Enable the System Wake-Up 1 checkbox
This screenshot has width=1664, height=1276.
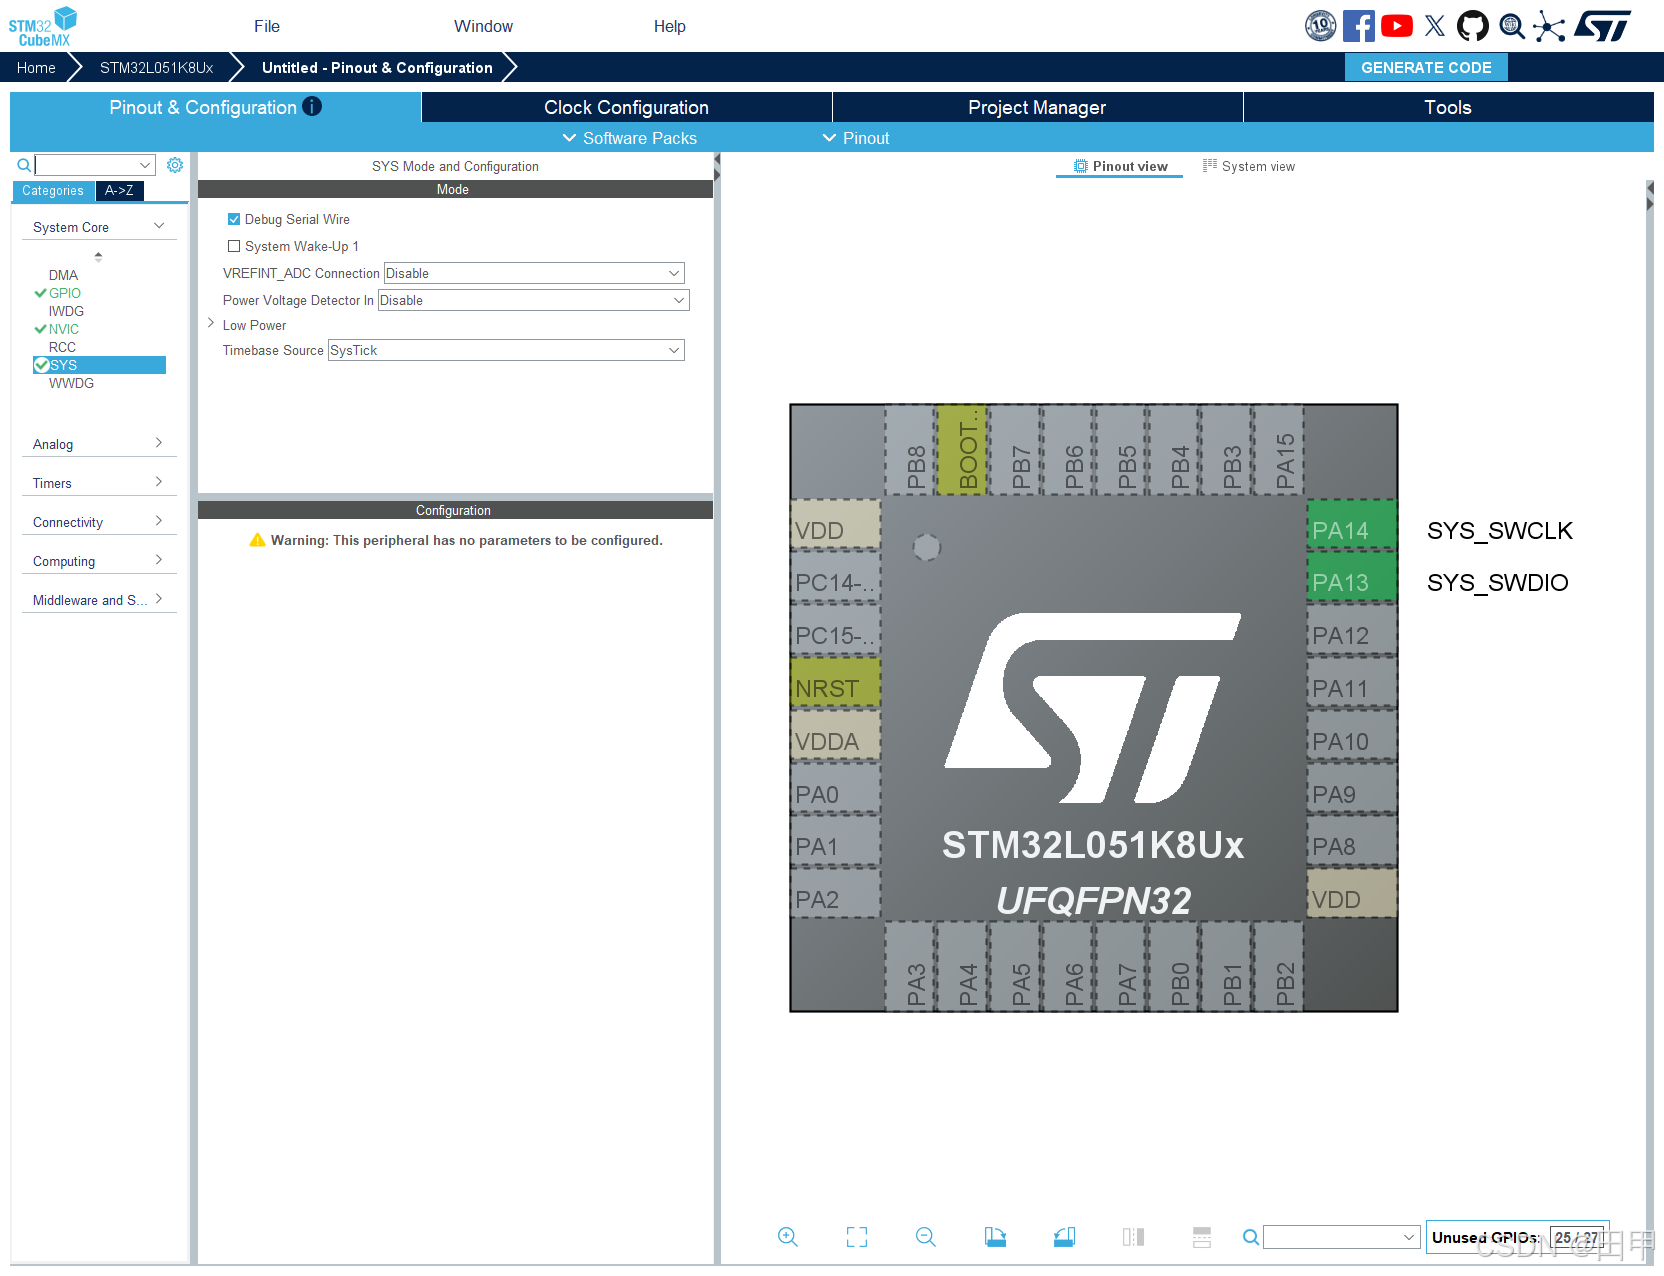[234, 246]
